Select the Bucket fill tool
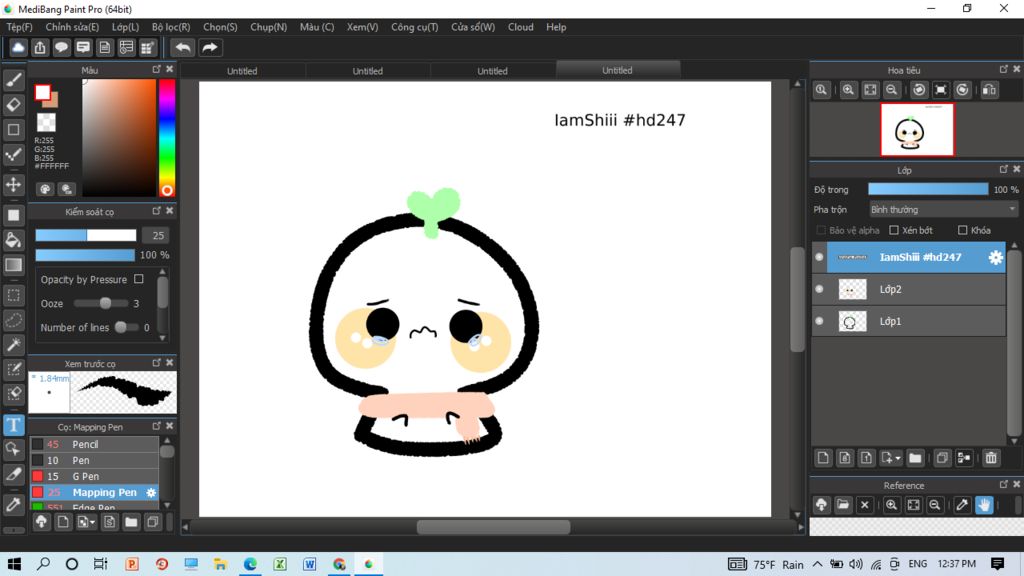 (14, 240)
